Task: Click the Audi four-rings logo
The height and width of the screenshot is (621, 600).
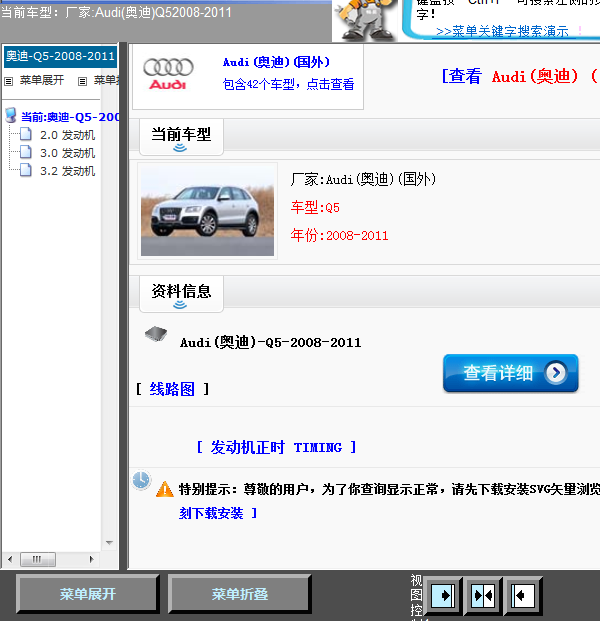Action: pyautogui.click(x=168, y=74)
